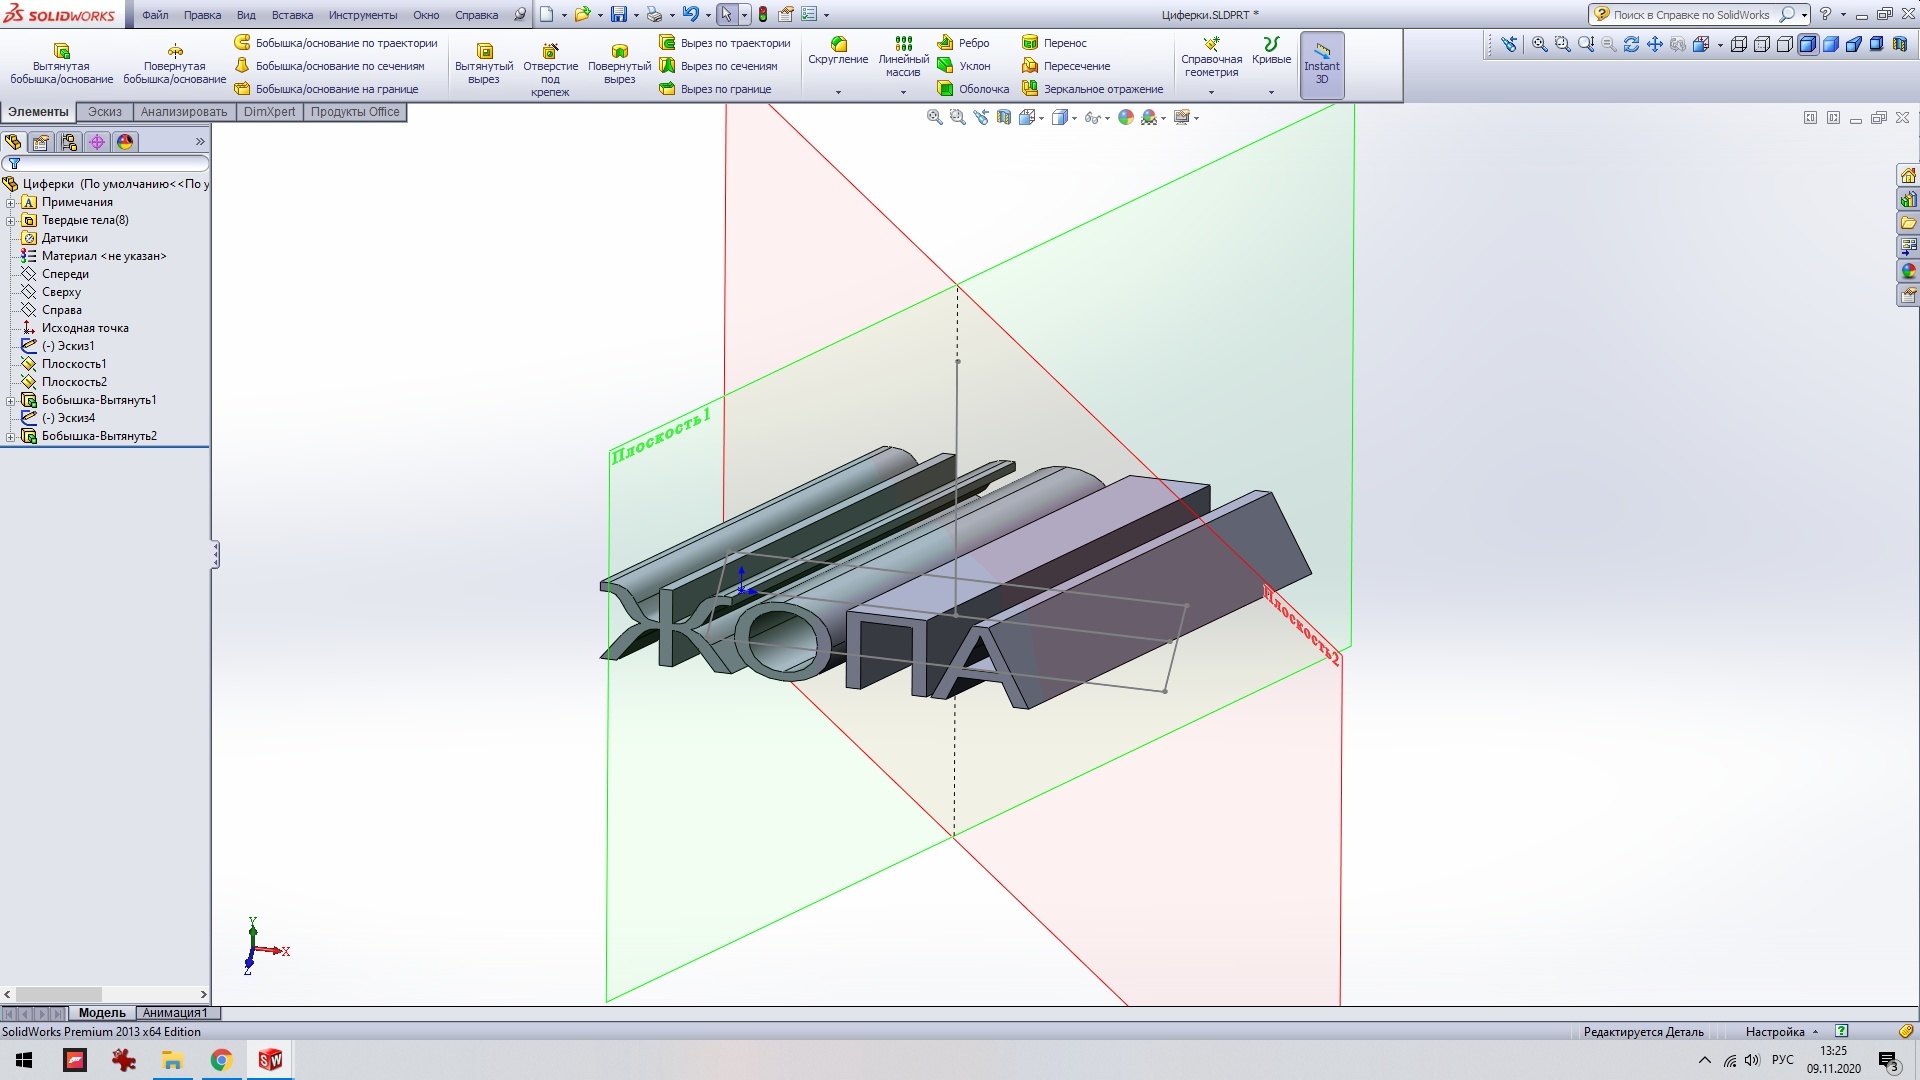
Task: Select the Revolved Boss/Base (Повернутая бобышка/основание) tool
Action: point(174,63)
